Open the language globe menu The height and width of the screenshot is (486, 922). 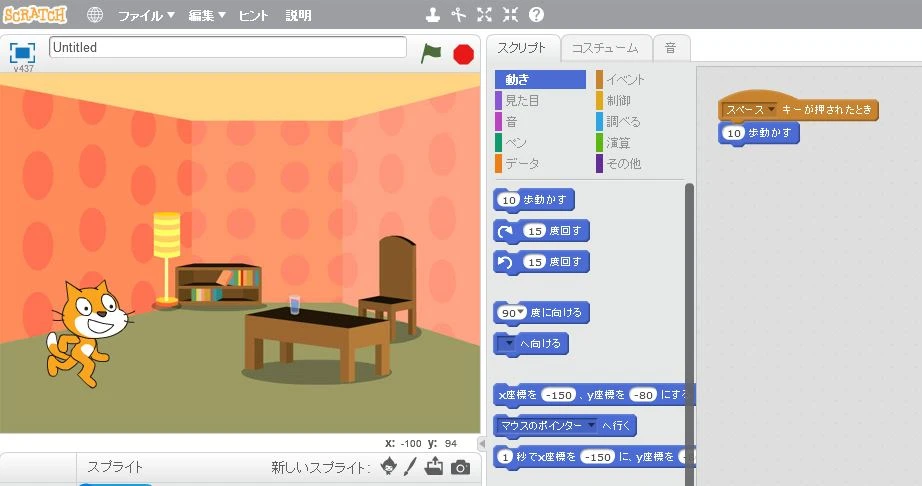tap(95, 15)
